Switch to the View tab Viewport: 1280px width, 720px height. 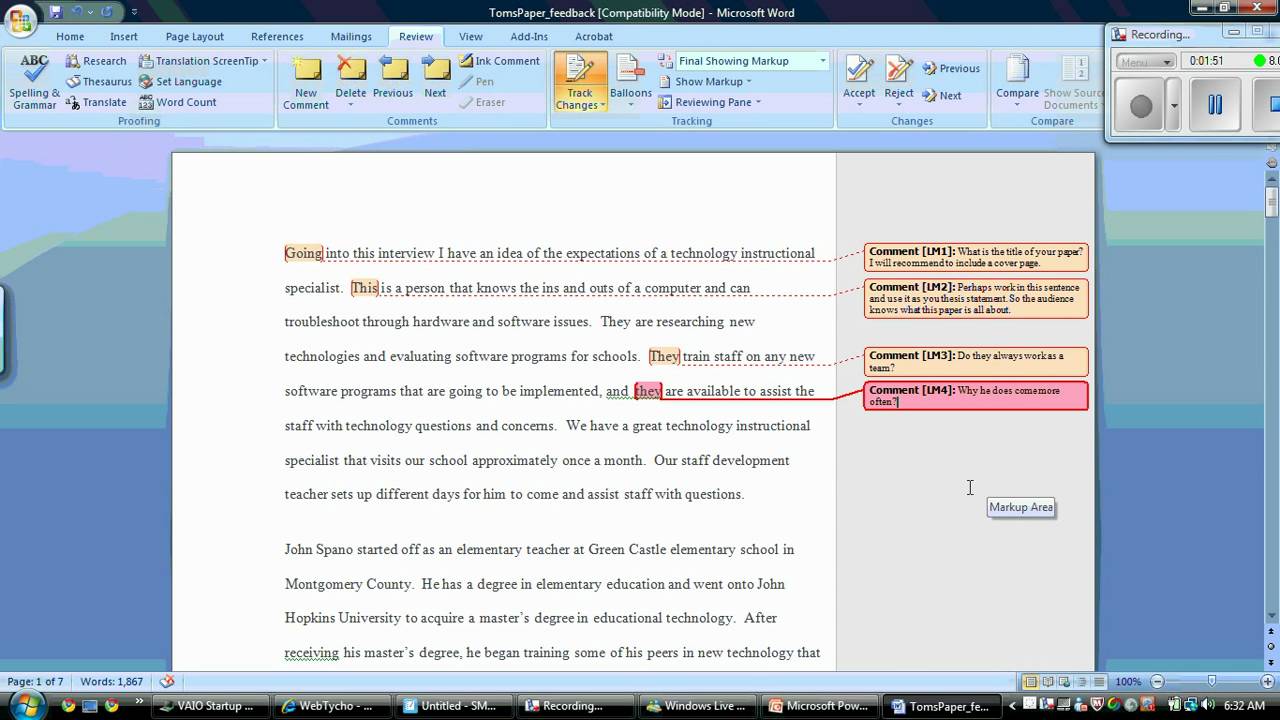tap(470, 36)
